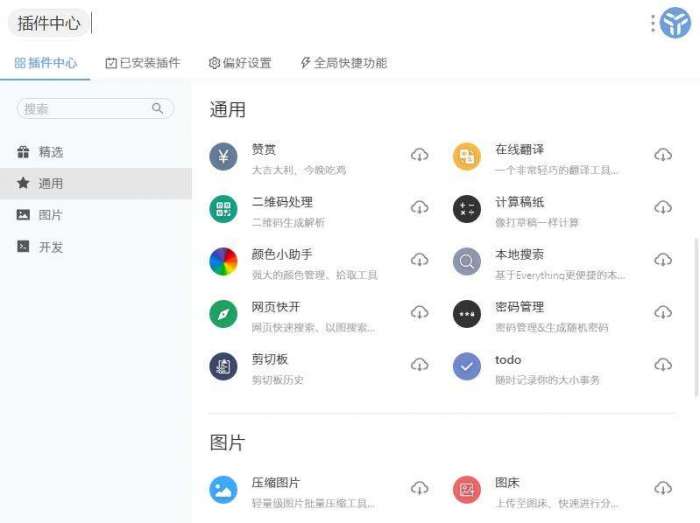
Task: Click the 网页快开 compass icon
Action: click(x=223, y=314)
